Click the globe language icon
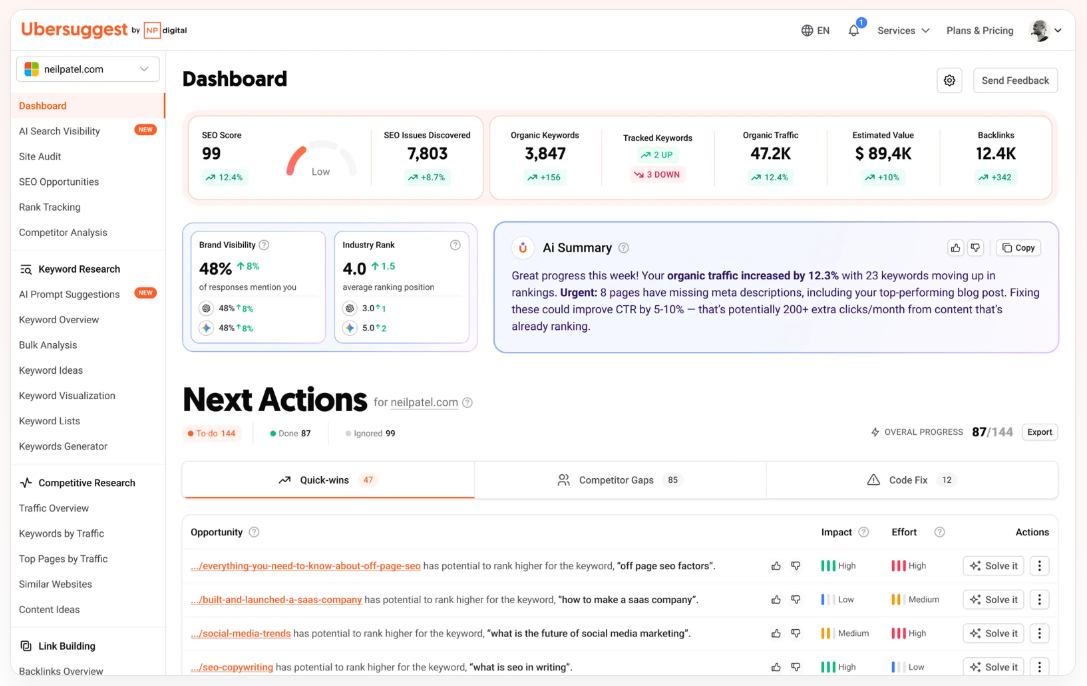This screenshot has height=686, width=1087. [807, 30]
